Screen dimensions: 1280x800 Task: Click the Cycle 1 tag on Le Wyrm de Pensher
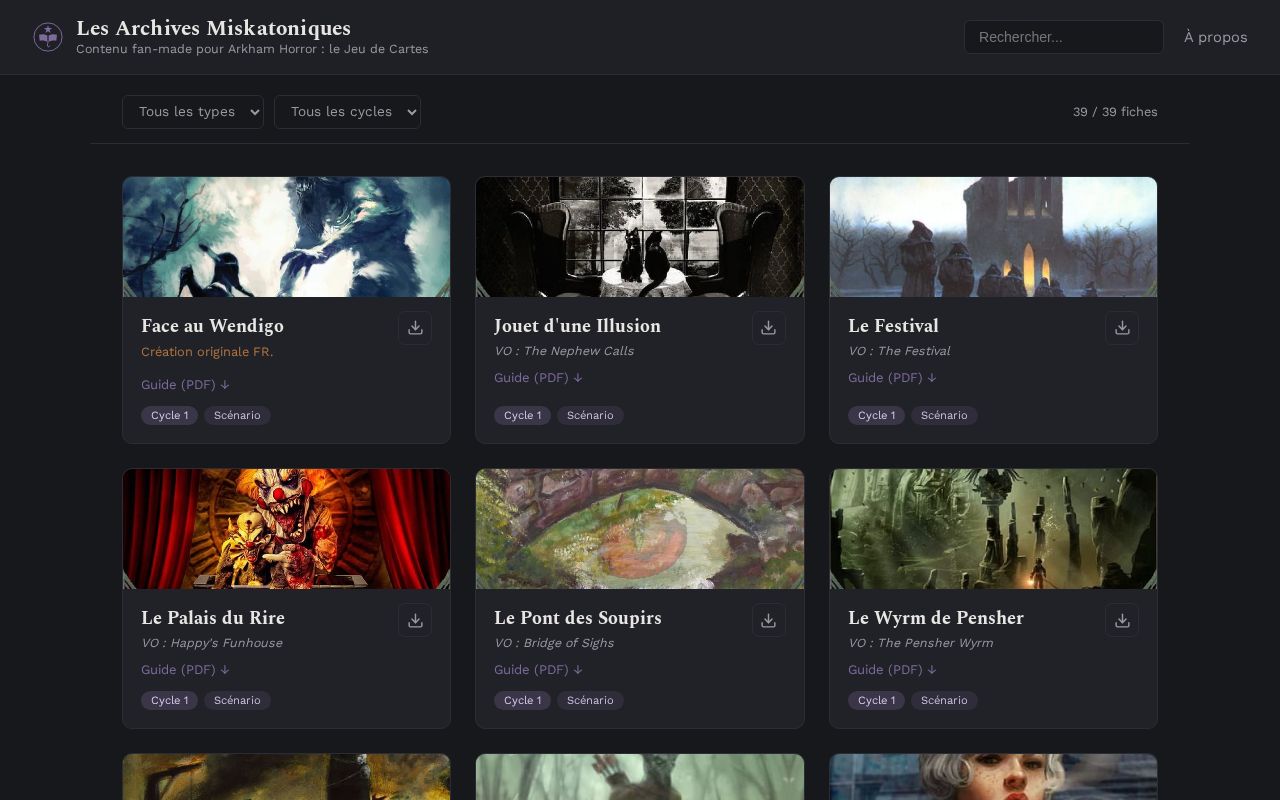(x=876, y=701)
